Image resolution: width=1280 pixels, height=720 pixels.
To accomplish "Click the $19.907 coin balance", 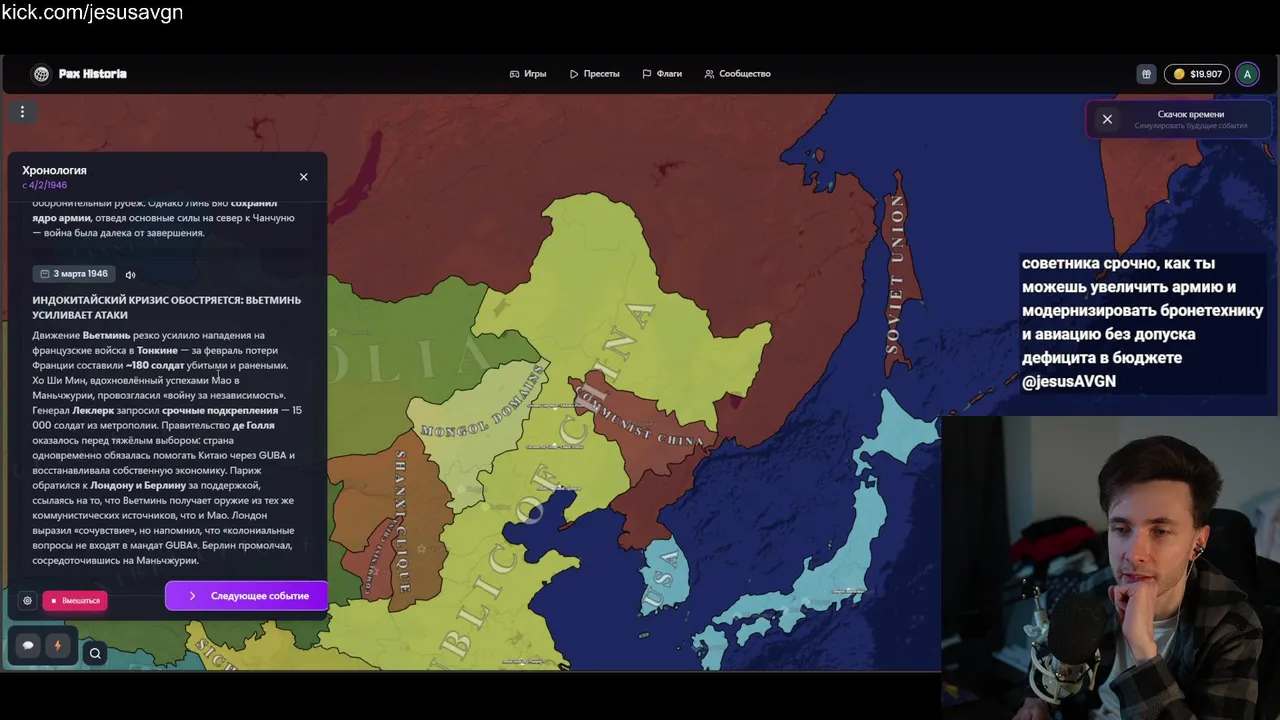I will pos(1197,74).
